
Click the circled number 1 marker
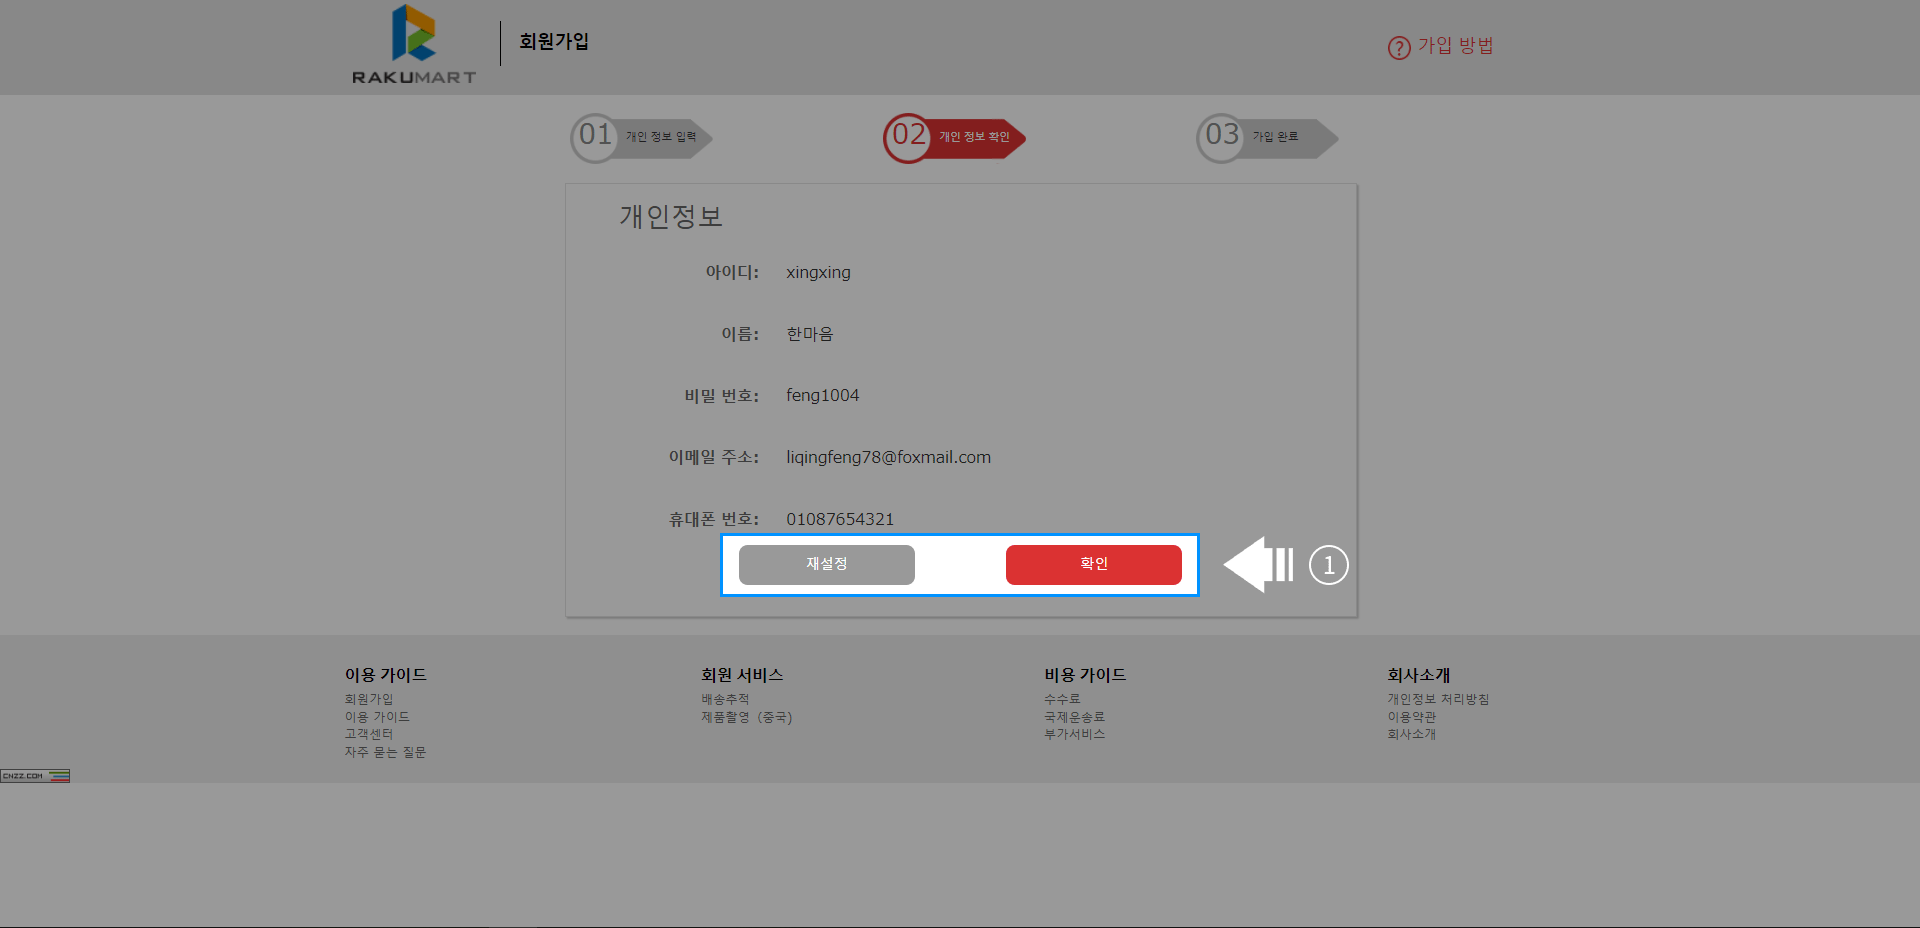[x=1328, y=565]
